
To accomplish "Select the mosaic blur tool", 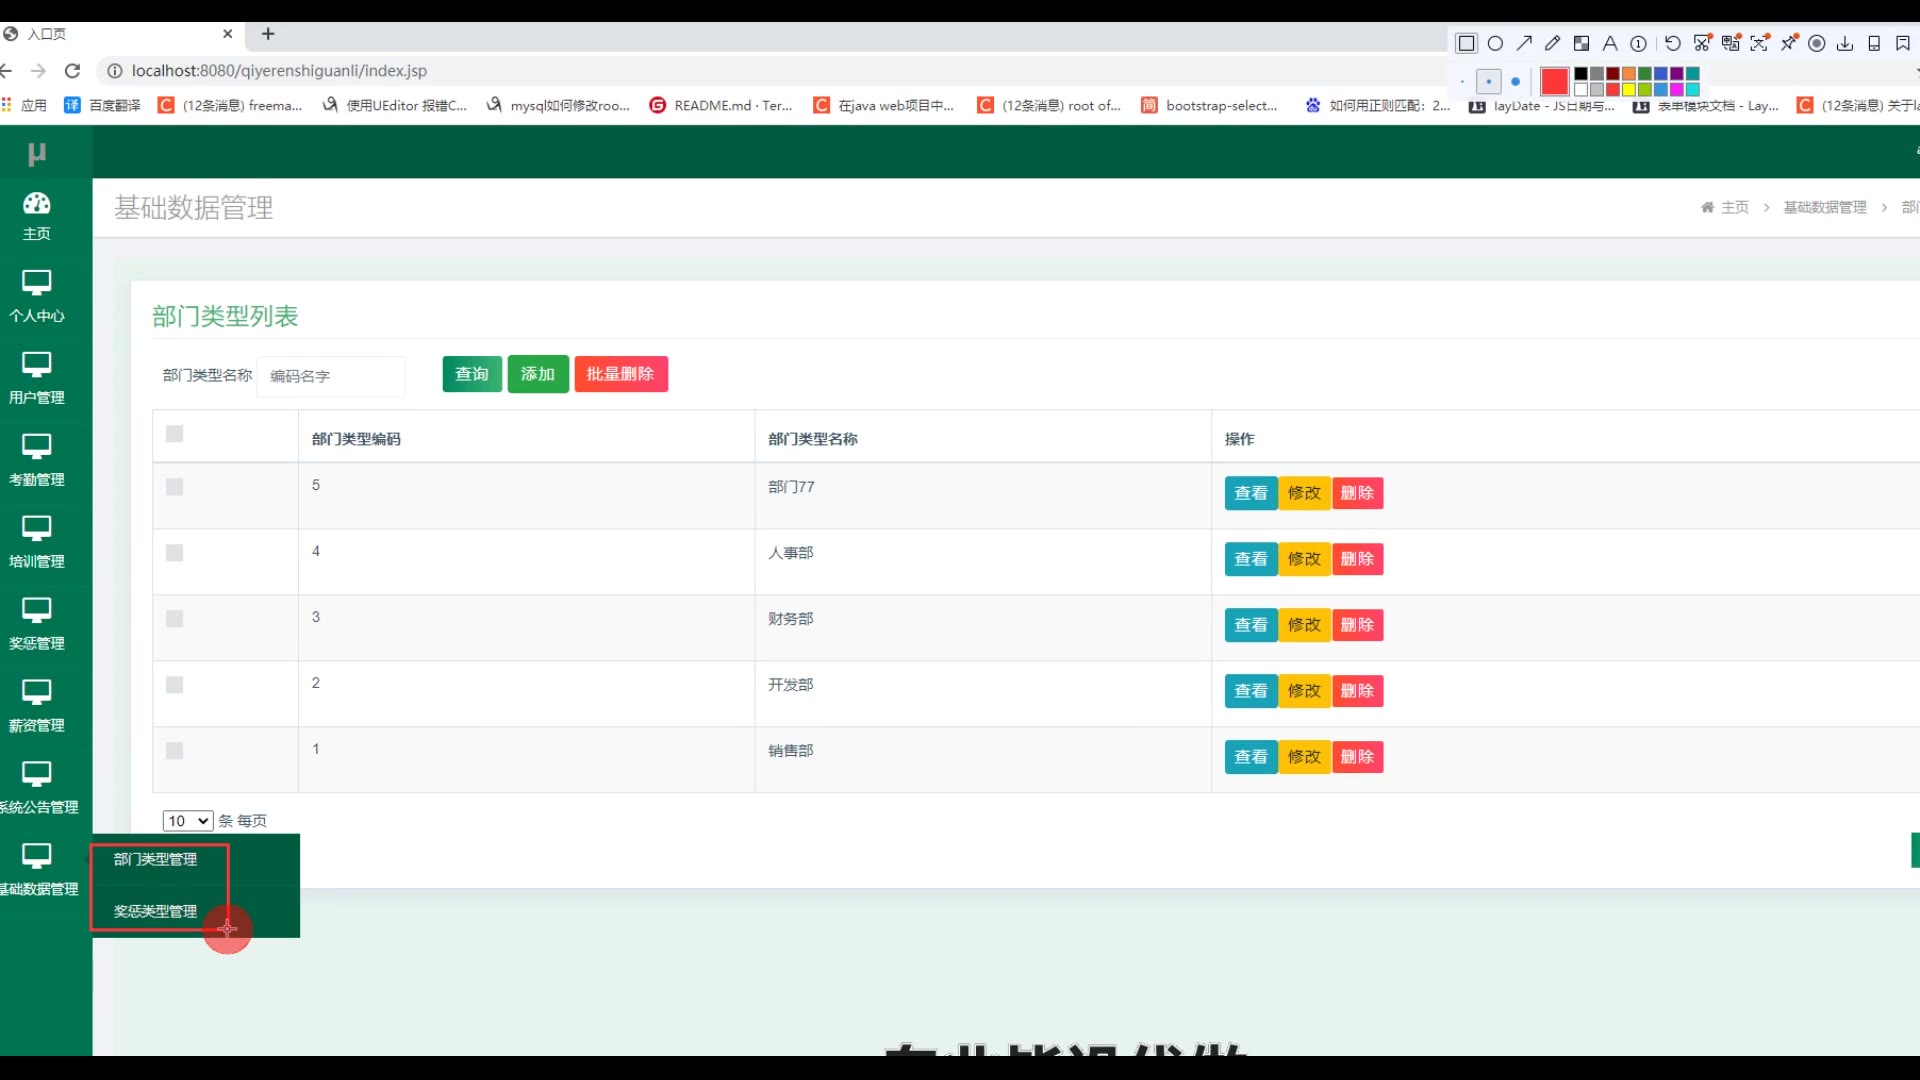I will point(1581,43).
